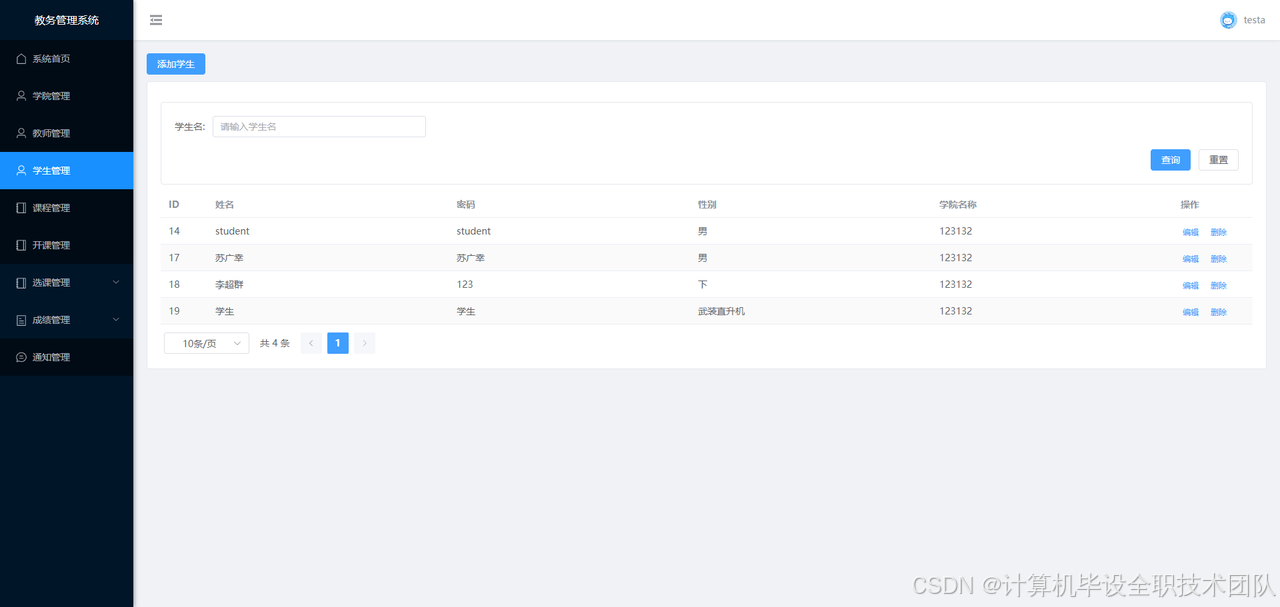Image resolution: width=1280 pixels, height=607 pixels.
Task: Edit the 李超群 row
Action: coord(1190,285)
